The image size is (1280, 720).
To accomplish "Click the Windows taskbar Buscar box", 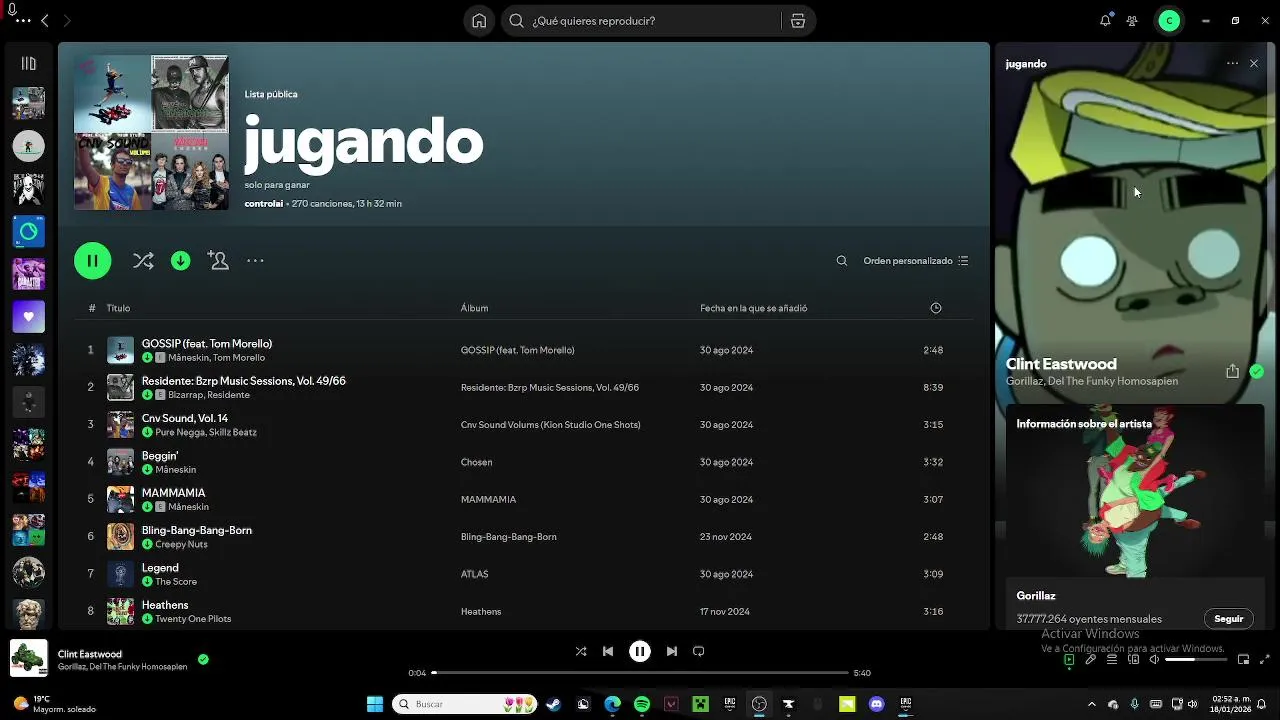I will [x=465, y=704].
